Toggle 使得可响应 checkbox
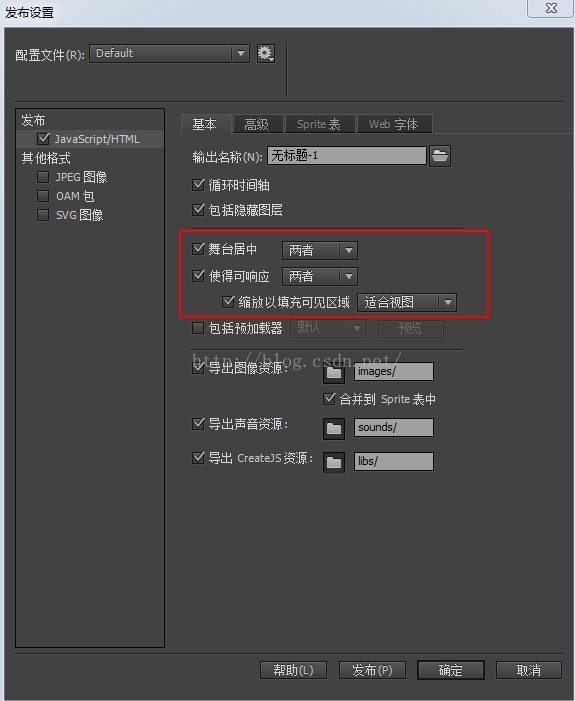Image resolution: width=575 pixels, height=701 pixels. click(x=198, y=275)
